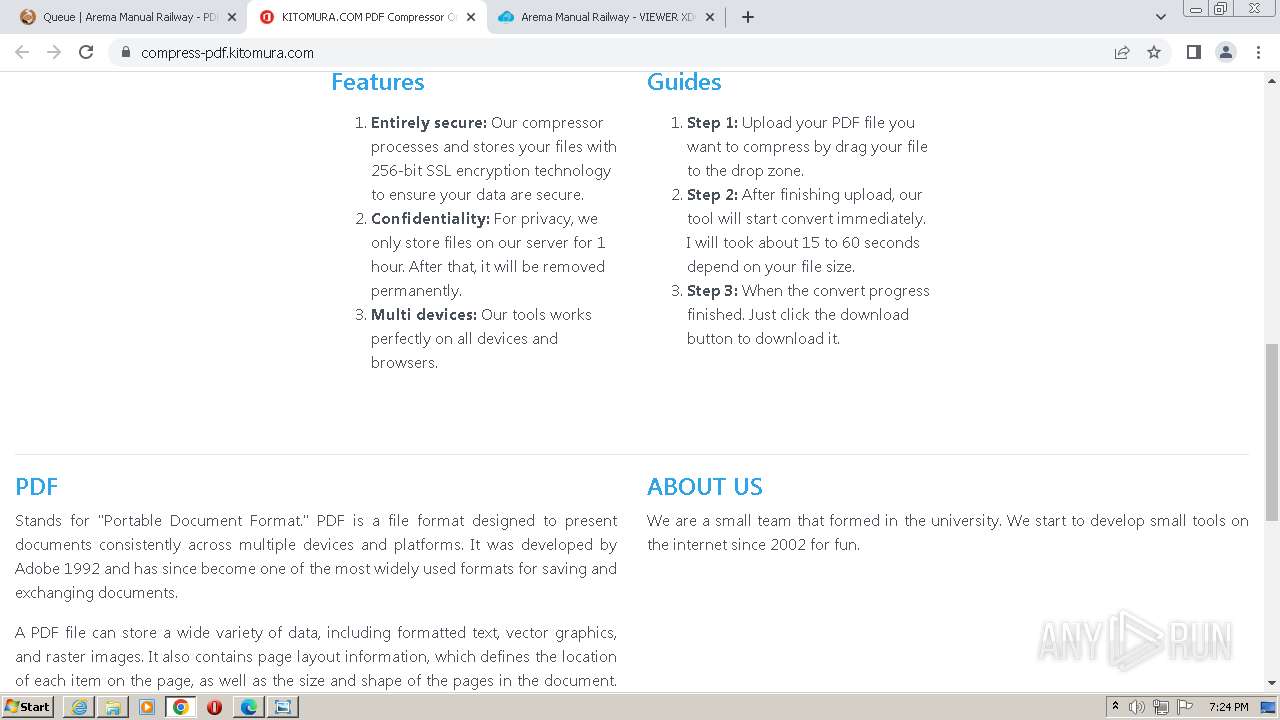This screenshot has width=1280, height=720.
Task: Click the 'Multi devices:' feature text
Action: point(424,315)
